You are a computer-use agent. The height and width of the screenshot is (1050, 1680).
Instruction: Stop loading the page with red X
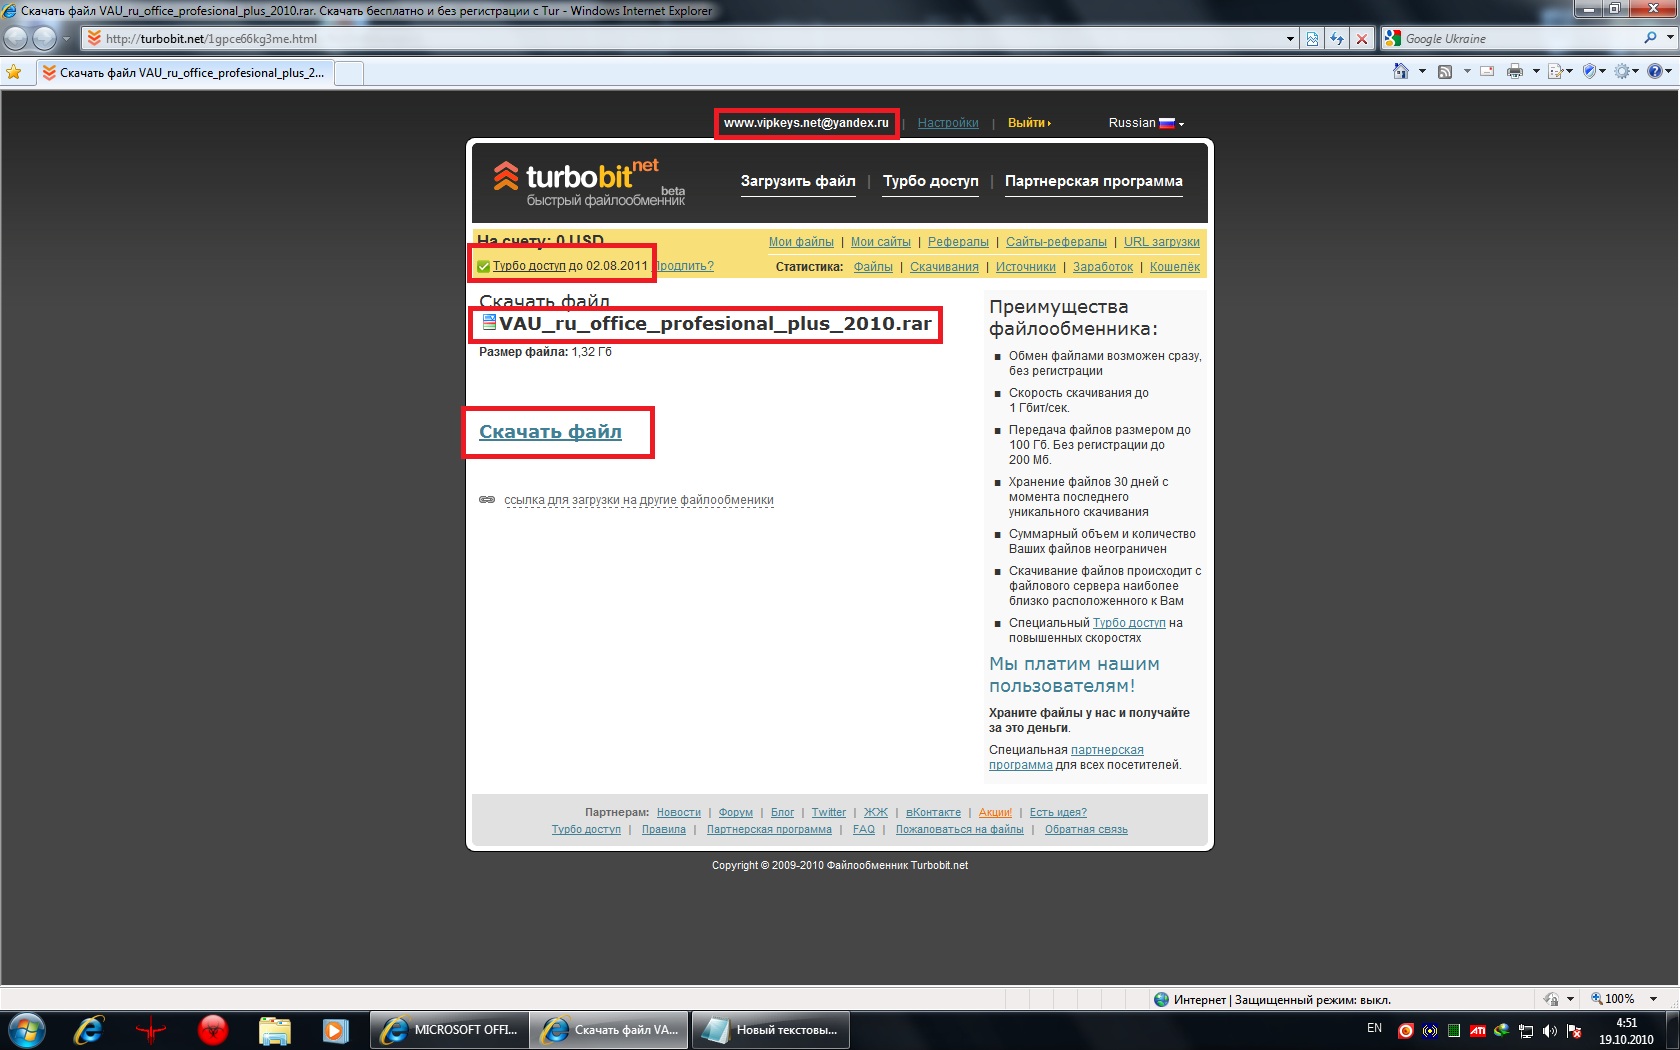(x=1361, y=39)
